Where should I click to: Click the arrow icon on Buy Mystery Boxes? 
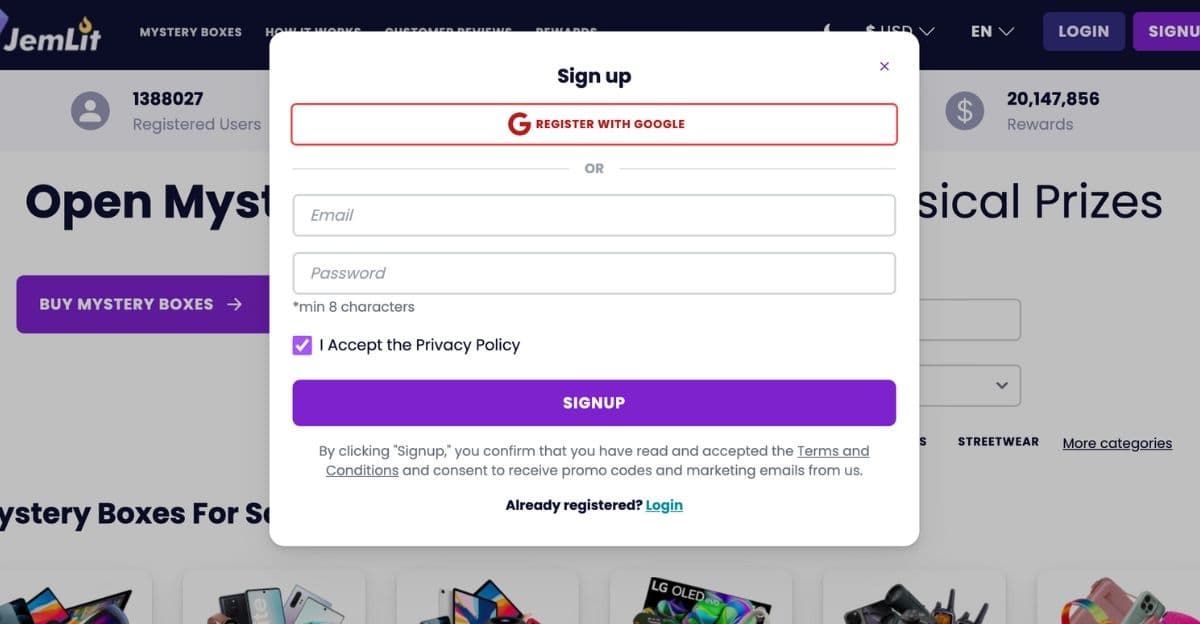point(234,304)
